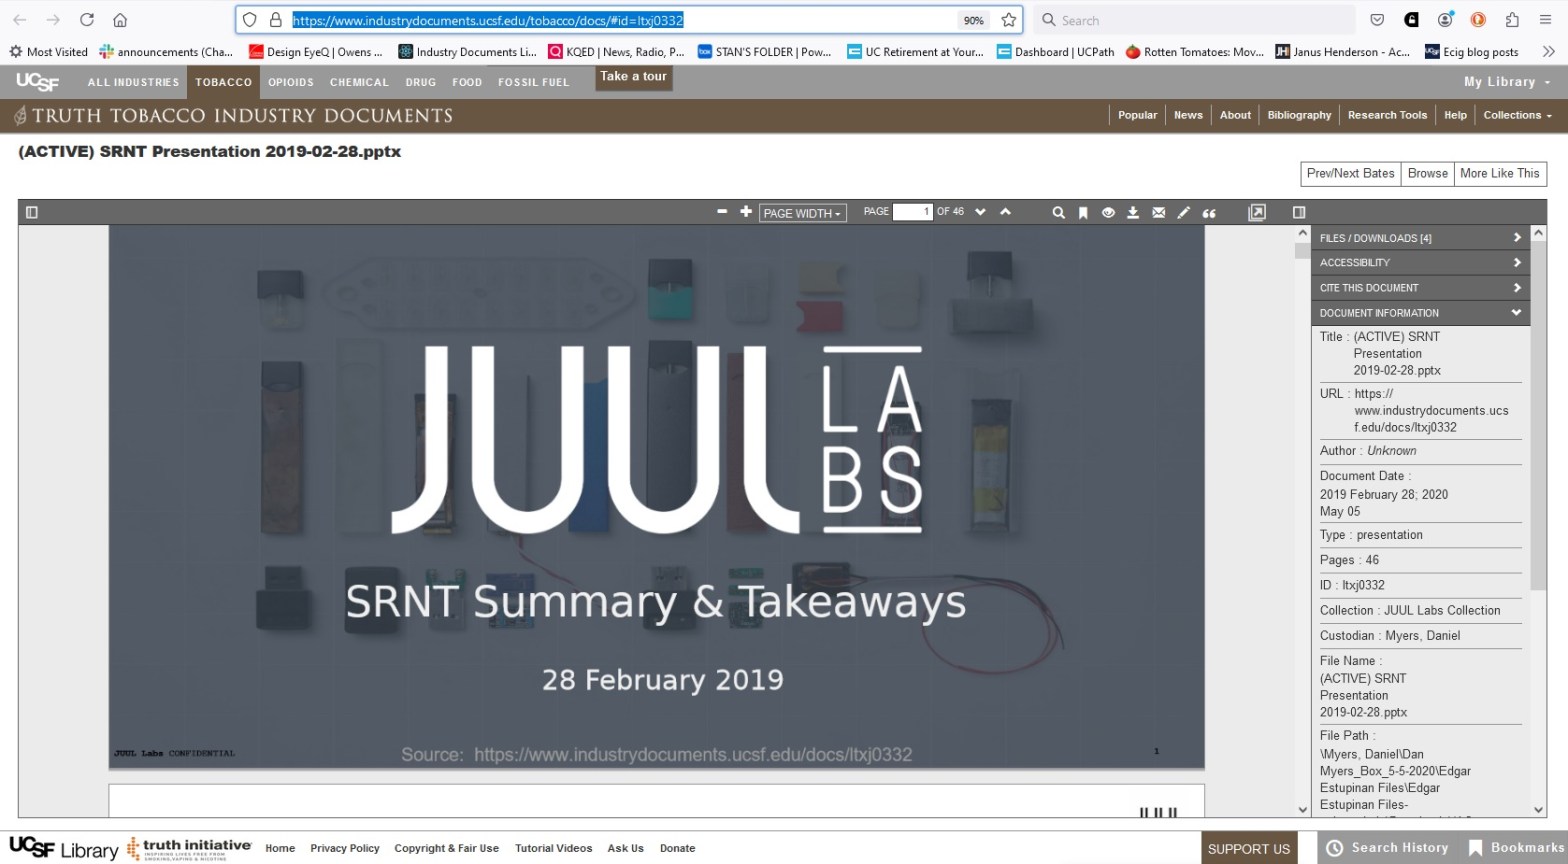Click the page number input field
Image resolution: width=1568 pixels, height=864 pixels.
[911, 212]
